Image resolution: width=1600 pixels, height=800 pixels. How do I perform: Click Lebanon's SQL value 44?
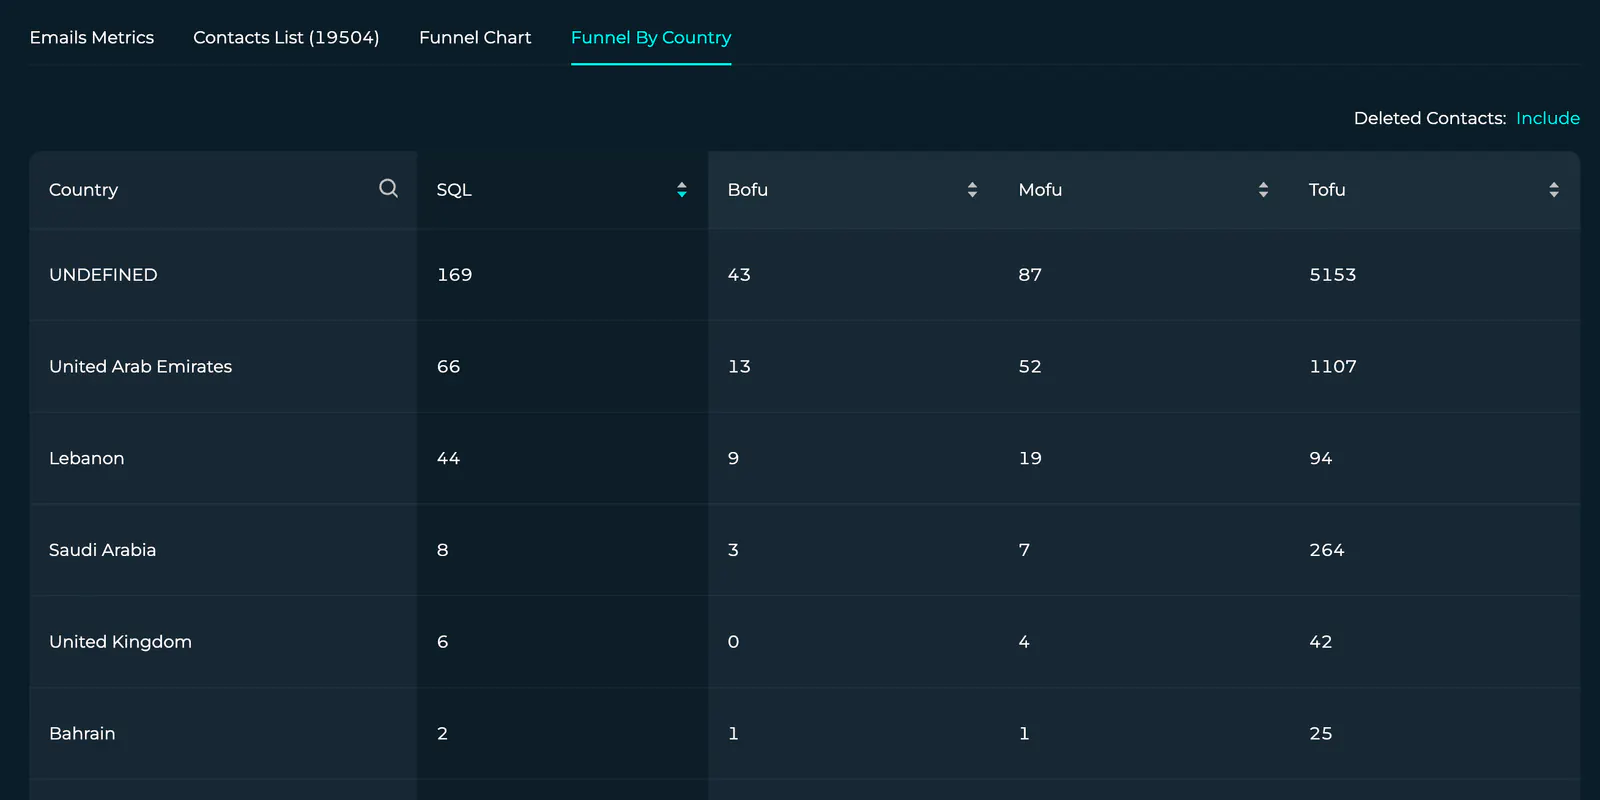coord(448,458)
